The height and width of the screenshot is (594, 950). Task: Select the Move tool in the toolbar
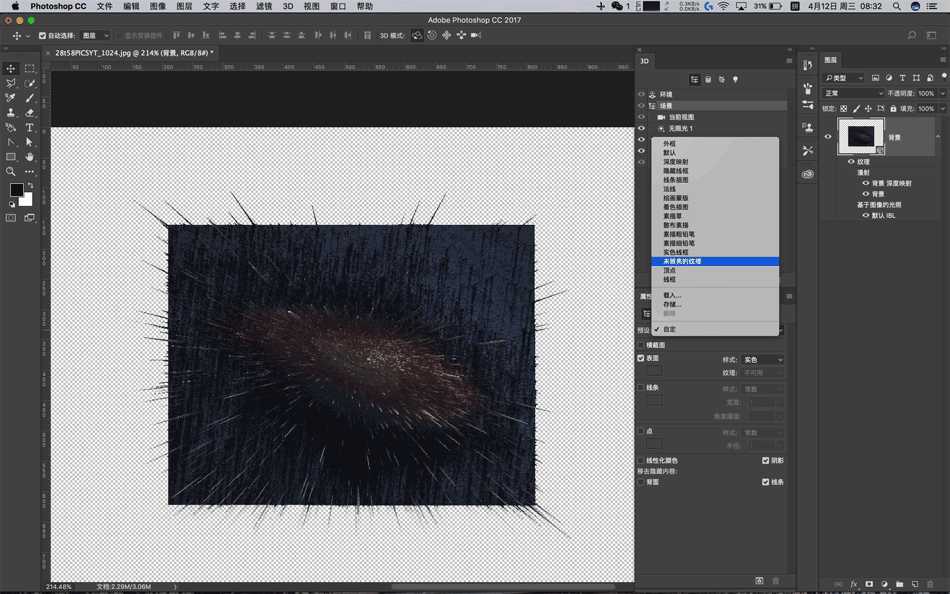point(9,69)
